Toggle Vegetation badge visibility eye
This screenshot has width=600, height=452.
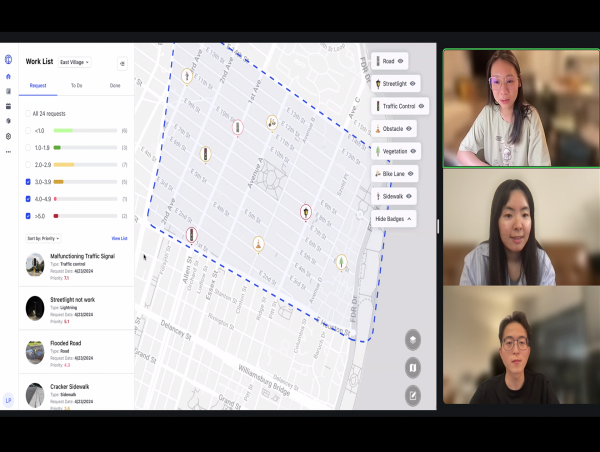[413, 151]
